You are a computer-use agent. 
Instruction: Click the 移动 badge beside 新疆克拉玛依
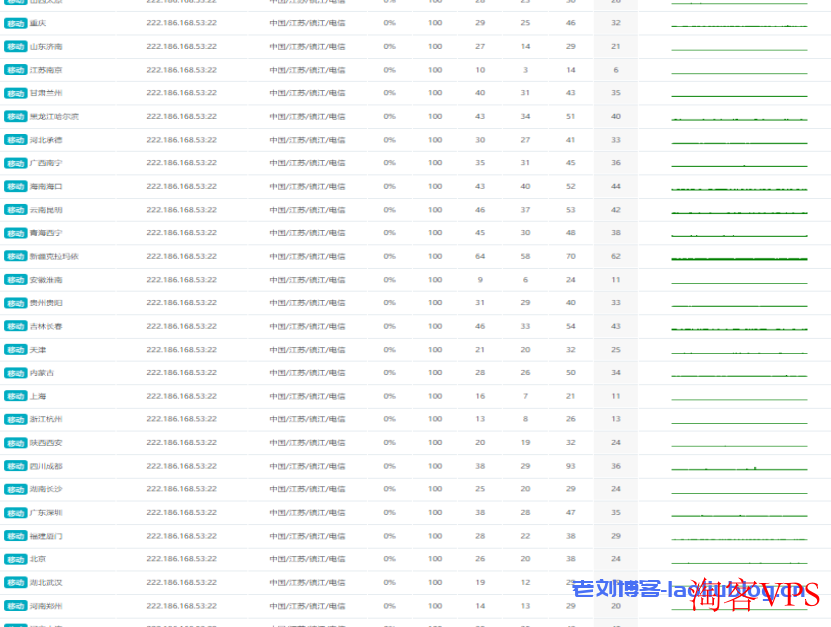(x=15, y=257)
